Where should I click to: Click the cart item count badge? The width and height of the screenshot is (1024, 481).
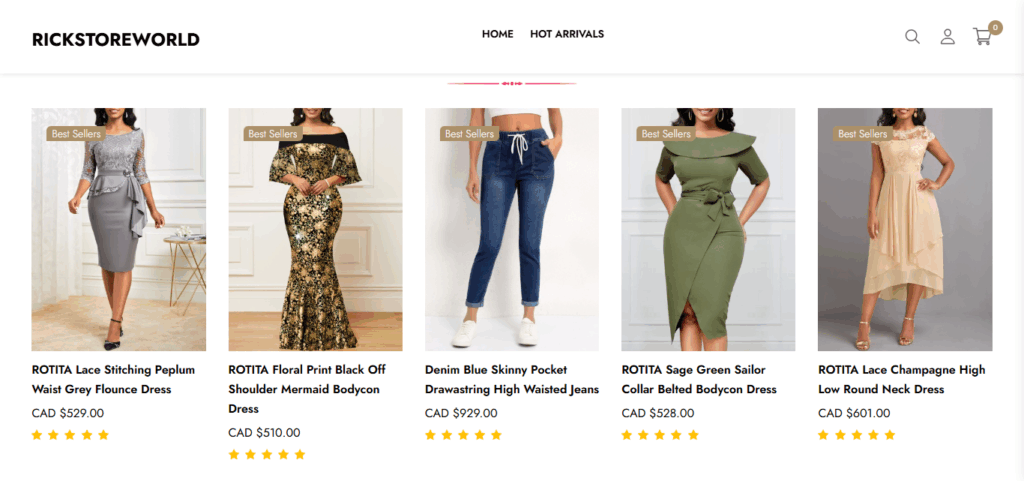pos(995,27)
